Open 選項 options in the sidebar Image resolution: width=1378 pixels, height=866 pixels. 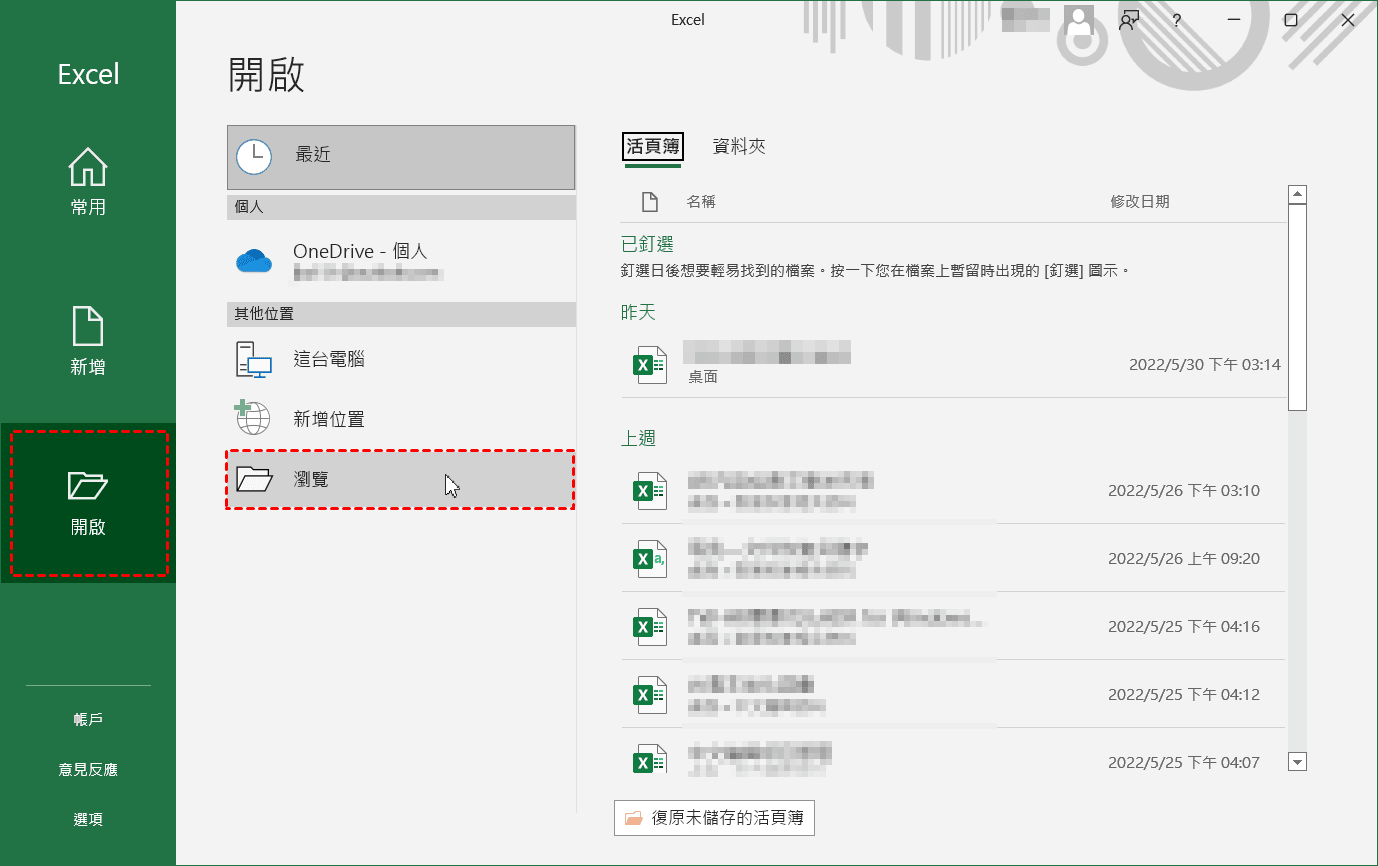point(88,820)
